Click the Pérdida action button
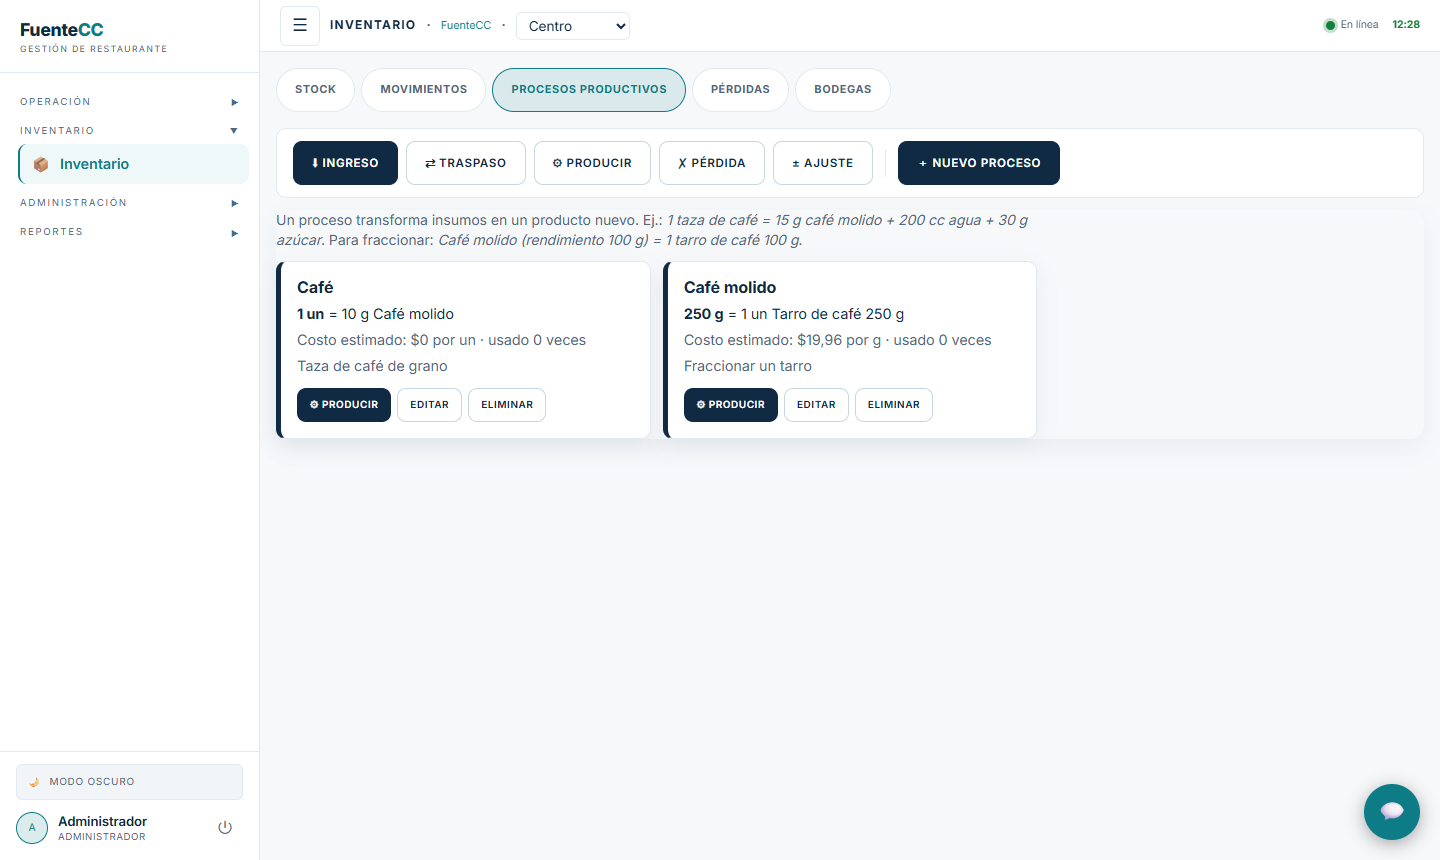 tap(712, 163)
